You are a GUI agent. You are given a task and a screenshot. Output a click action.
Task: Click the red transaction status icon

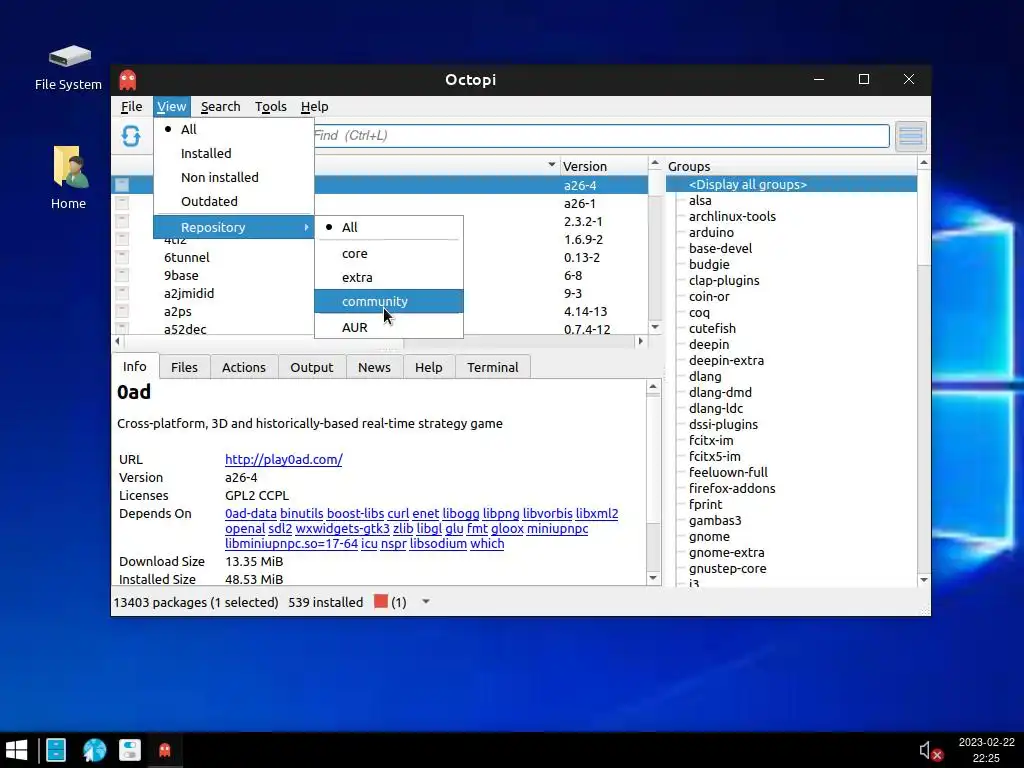[381, 601]
